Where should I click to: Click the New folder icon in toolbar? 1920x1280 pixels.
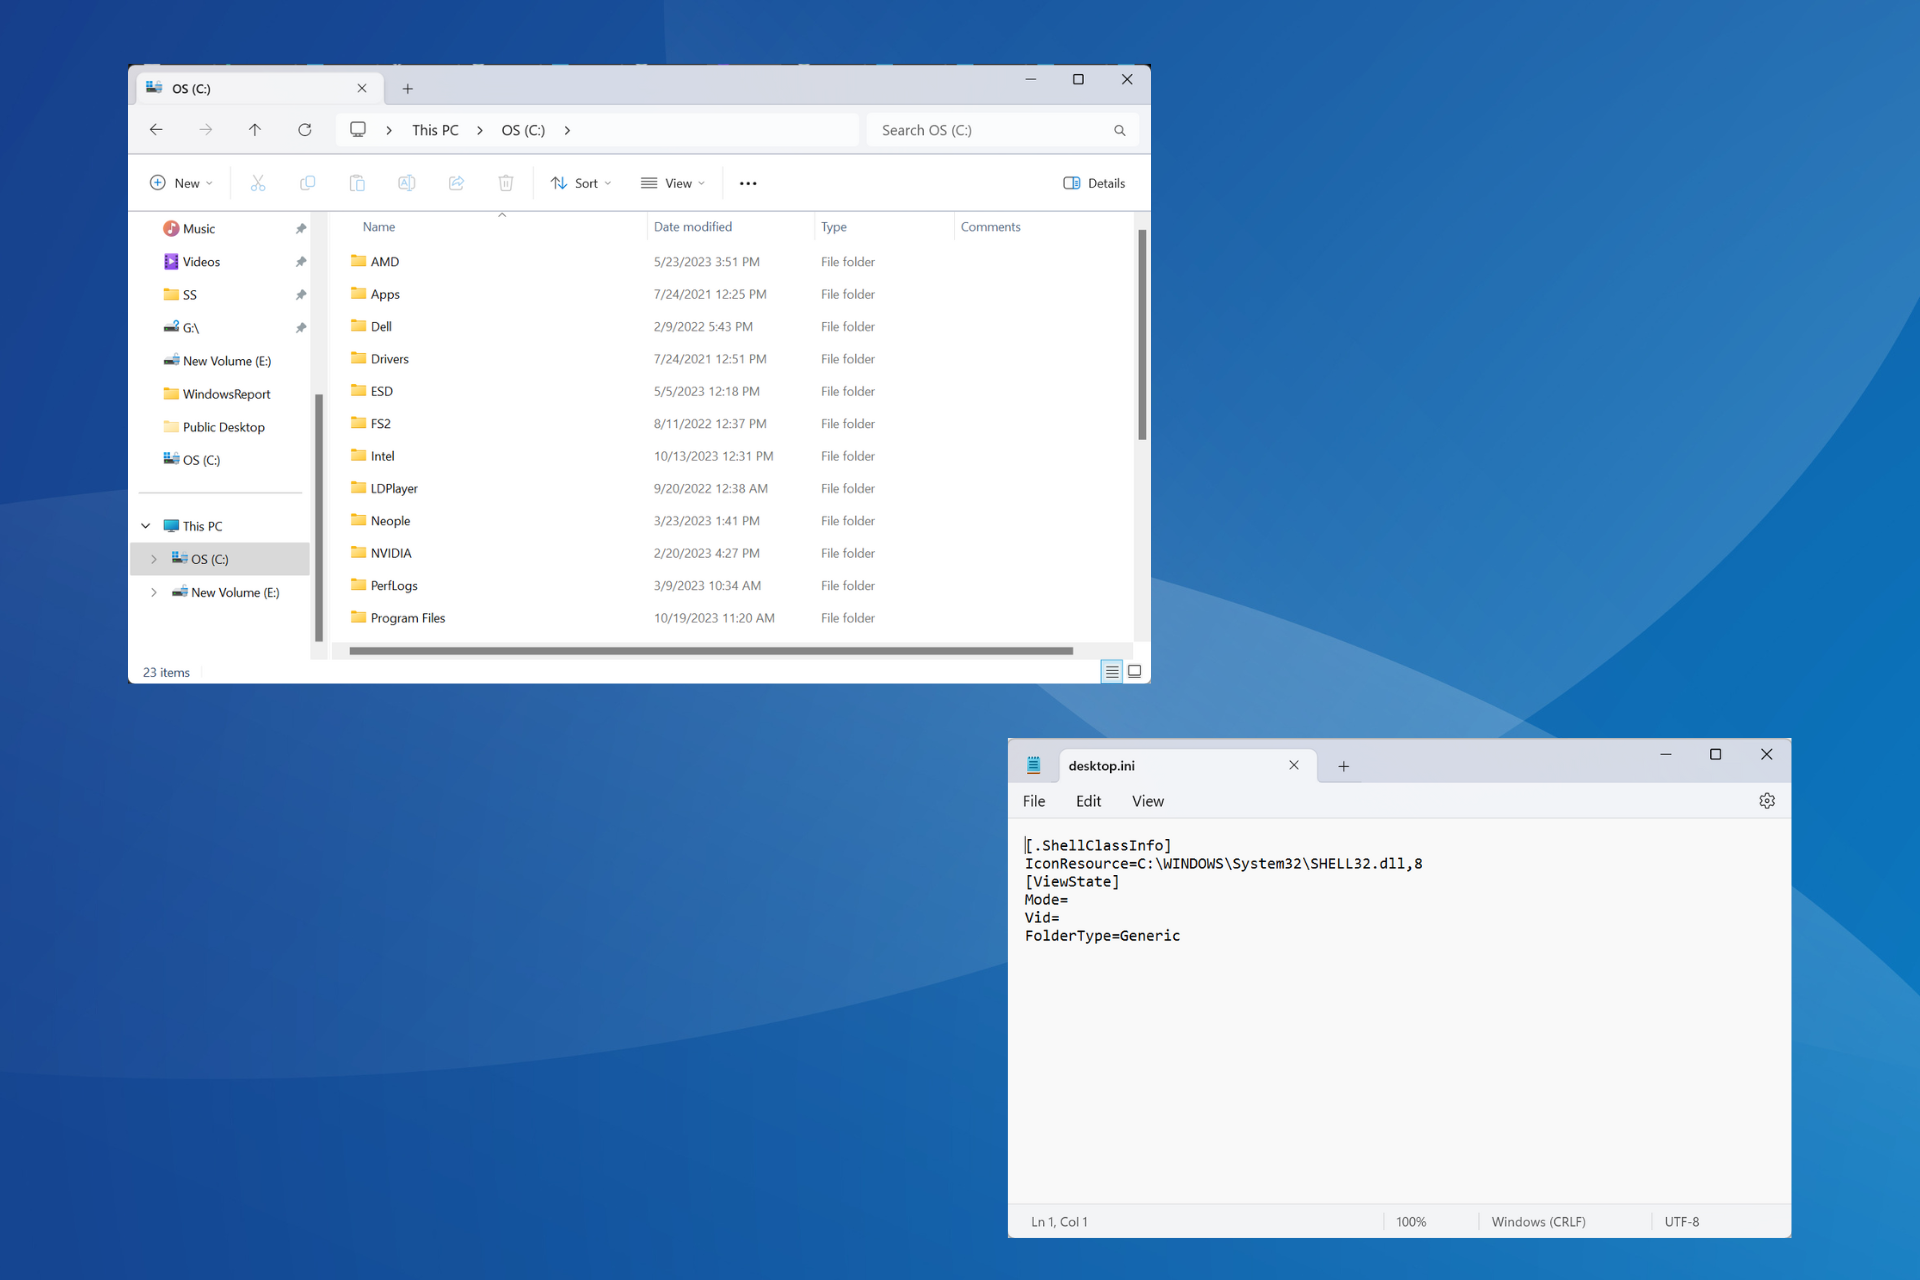[x=179, y=183]
